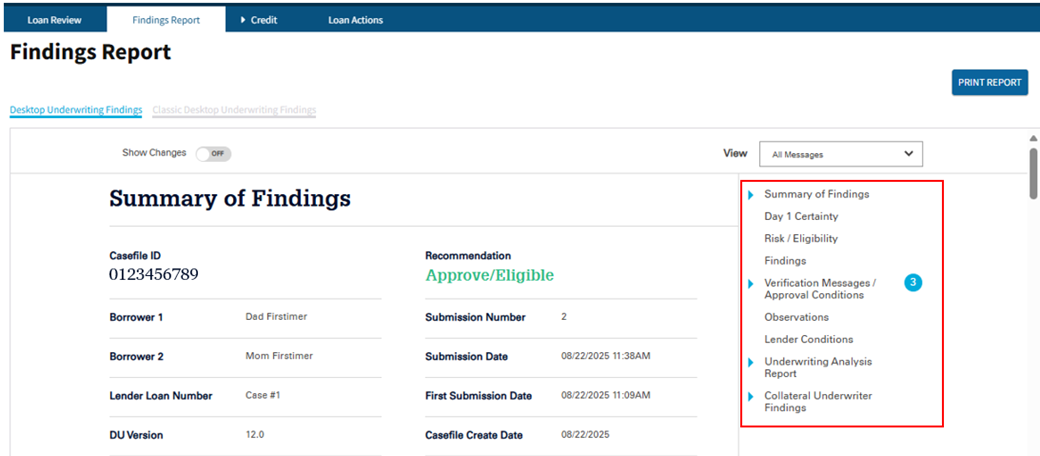Navigate to Observations section
The width and height of the screenshot is (1040, 456).
pyautogui.click(x=796, y=317)
